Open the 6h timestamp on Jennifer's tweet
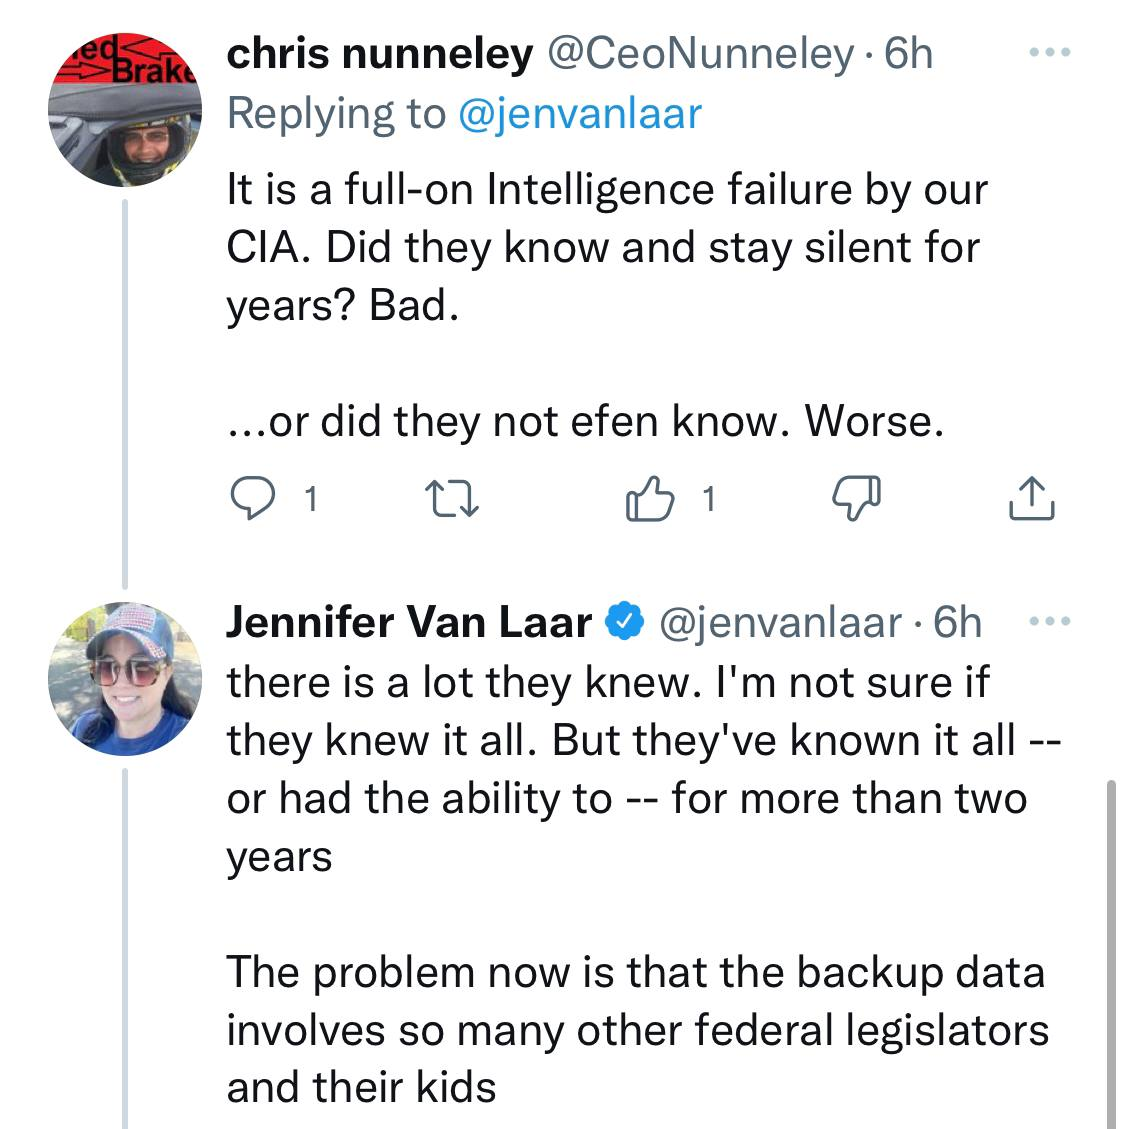 (957, 622)
